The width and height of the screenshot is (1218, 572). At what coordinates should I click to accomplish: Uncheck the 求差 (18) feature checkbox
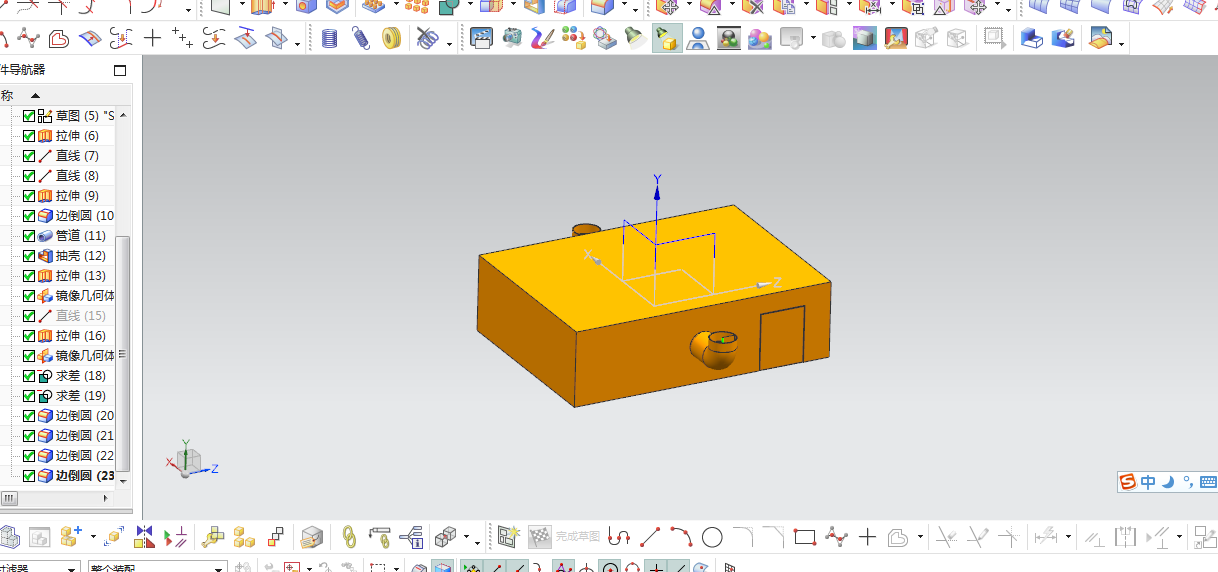[29, 376]
